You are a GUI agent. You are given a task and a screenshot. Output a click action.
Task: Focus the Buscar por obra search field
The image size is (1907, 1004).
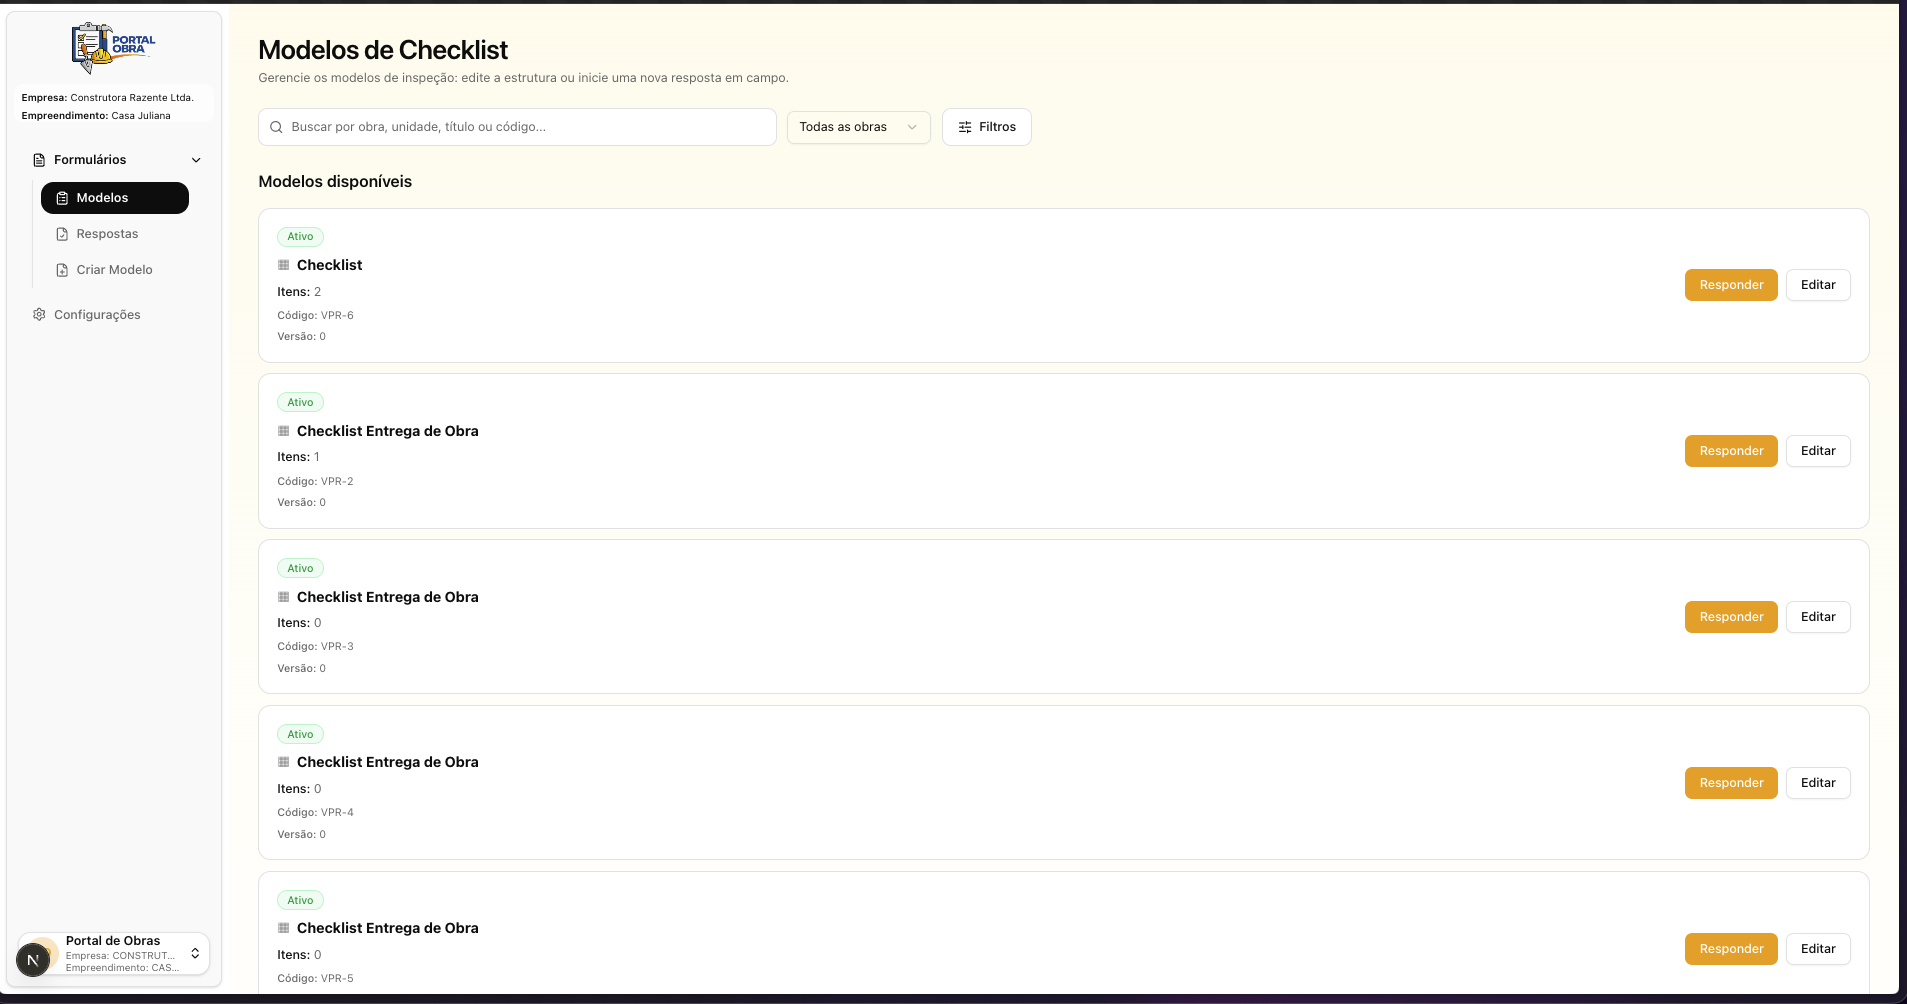click(517, 127)
